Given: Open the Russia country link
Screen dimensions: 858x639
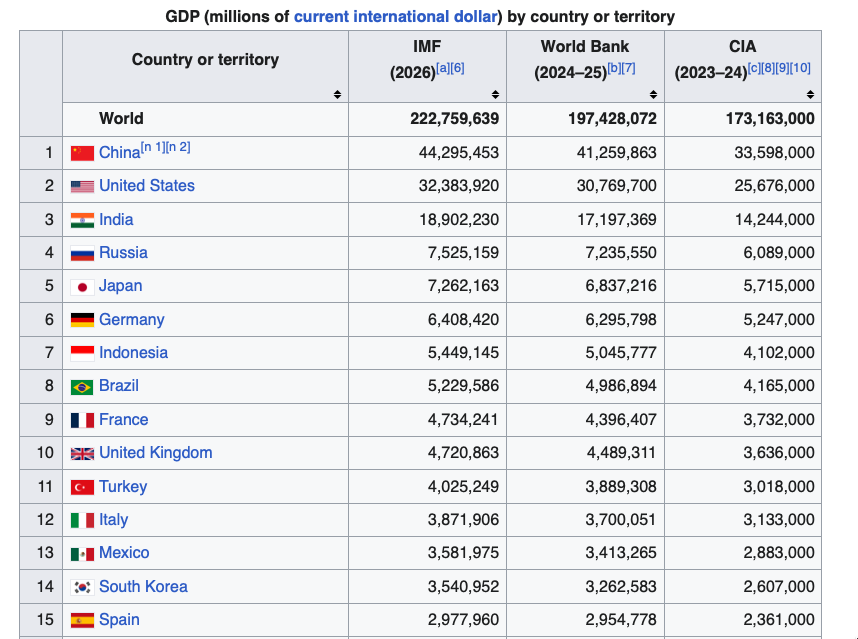Looking at the screenshot, I should click(x=123, y=252).
